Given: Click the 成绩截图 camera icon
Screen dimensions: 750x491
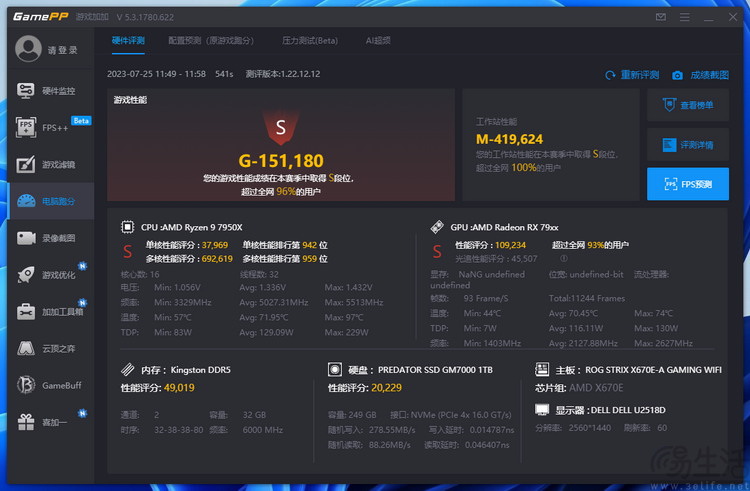Looking at the screenshot, I should click(x=677, y=75).
